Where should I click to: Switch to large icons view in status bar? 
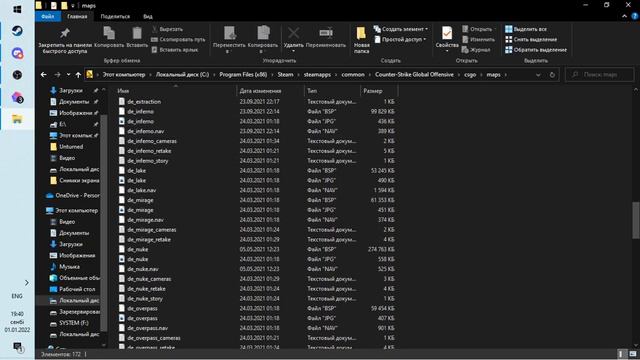click(x=633, y=354)
